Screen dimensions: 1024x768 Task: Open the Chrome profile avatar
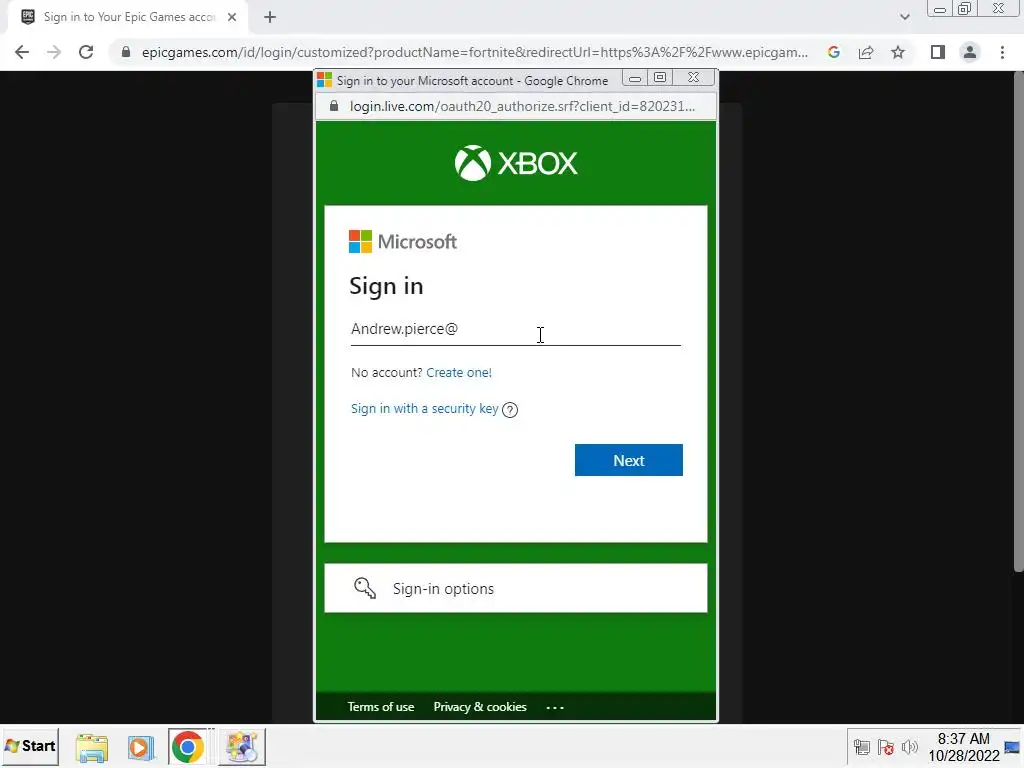[x=970, y=52]
